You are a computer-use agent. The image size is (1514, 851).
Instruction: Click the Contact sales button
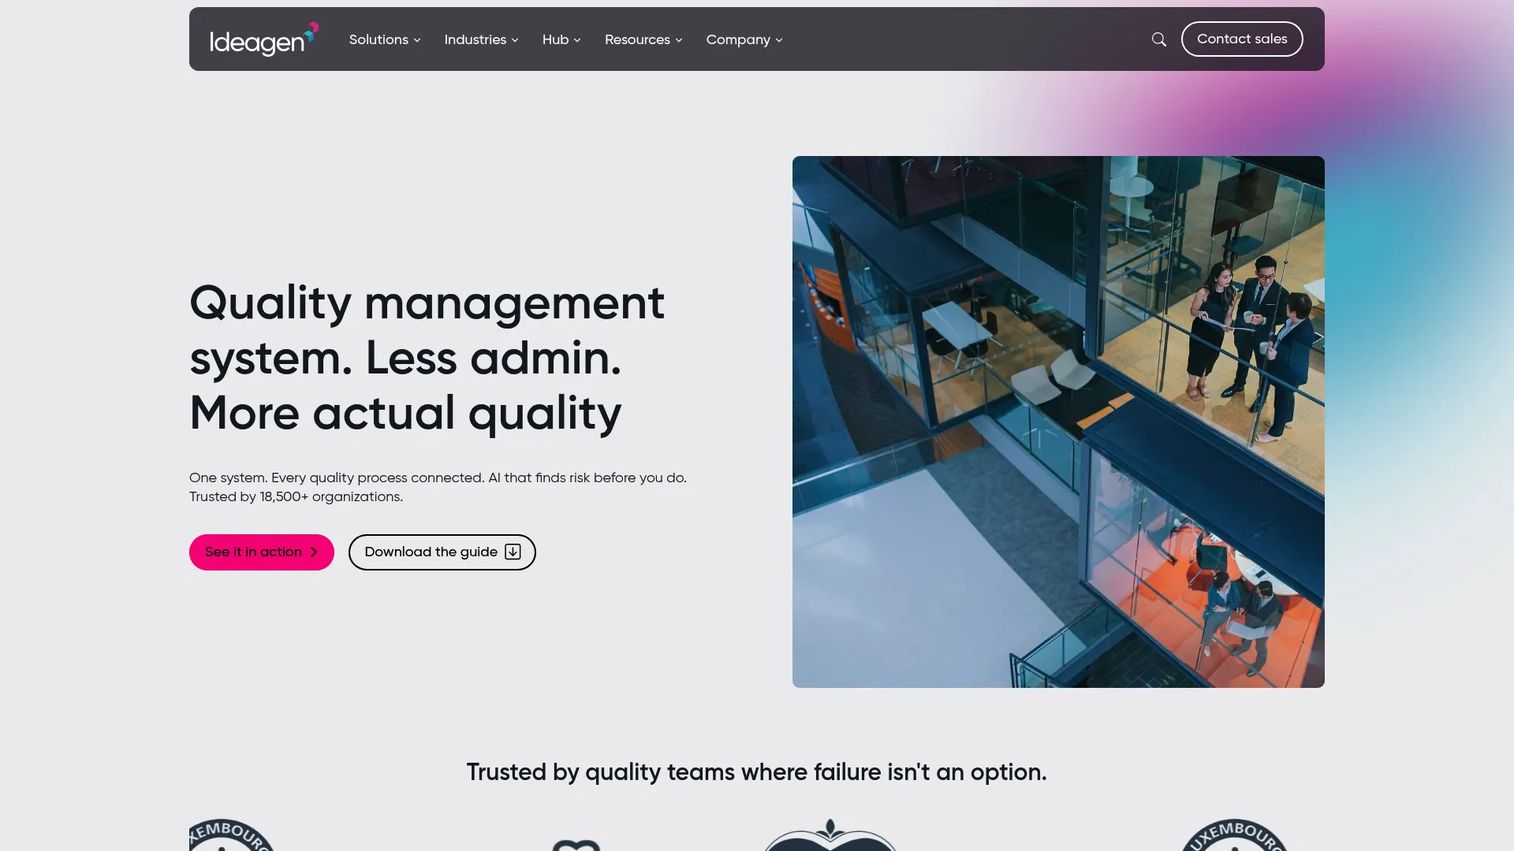(1242, 39)
